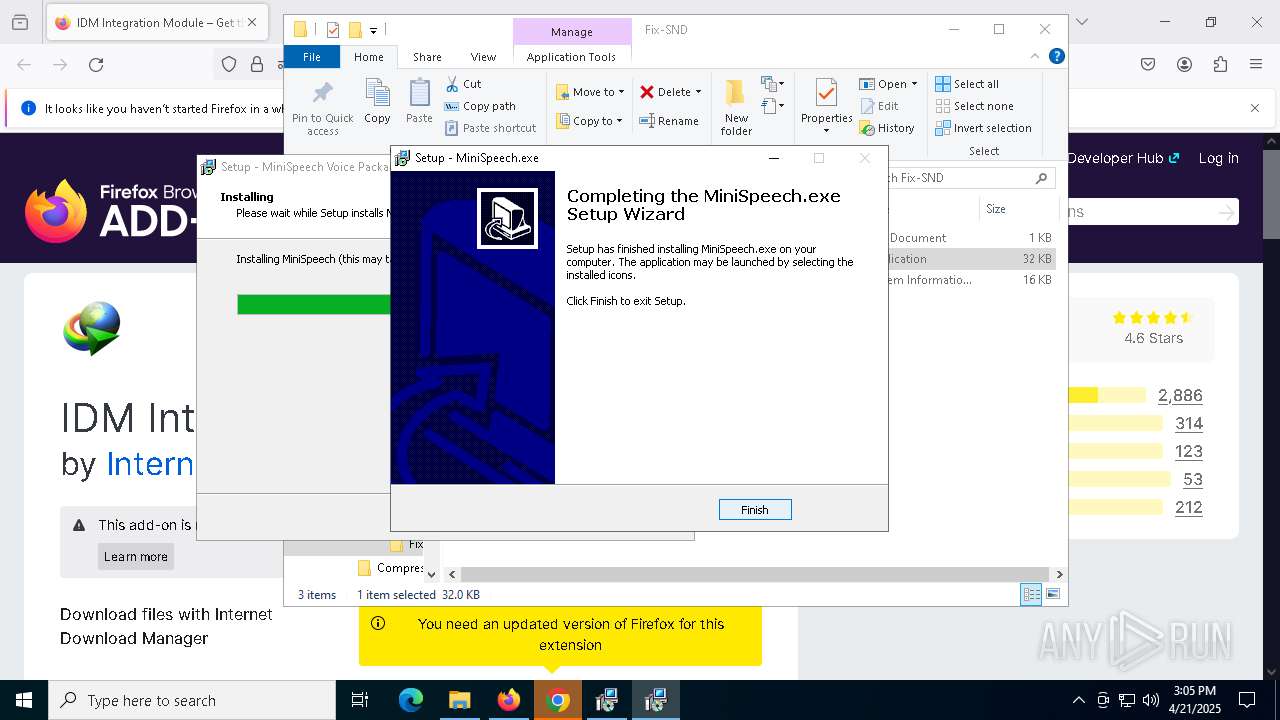Click the Learn more button

pos(136,557)
